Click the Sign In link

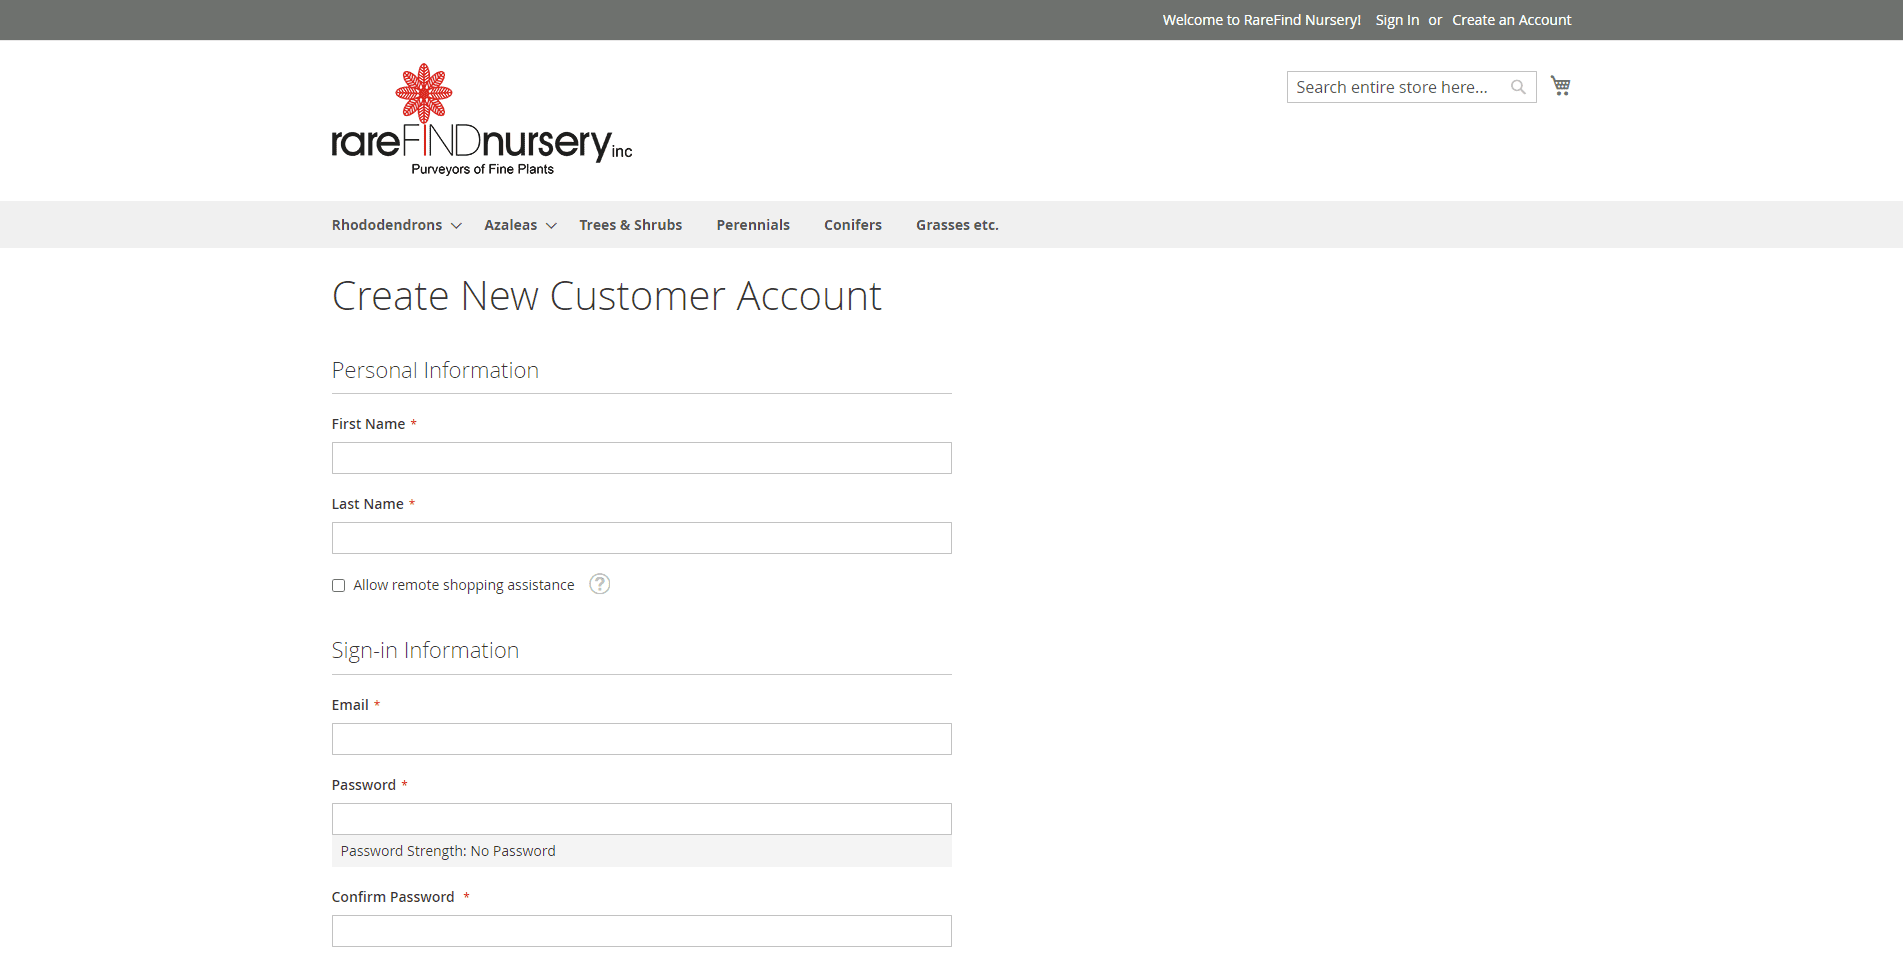click(x=1396, y=20)
